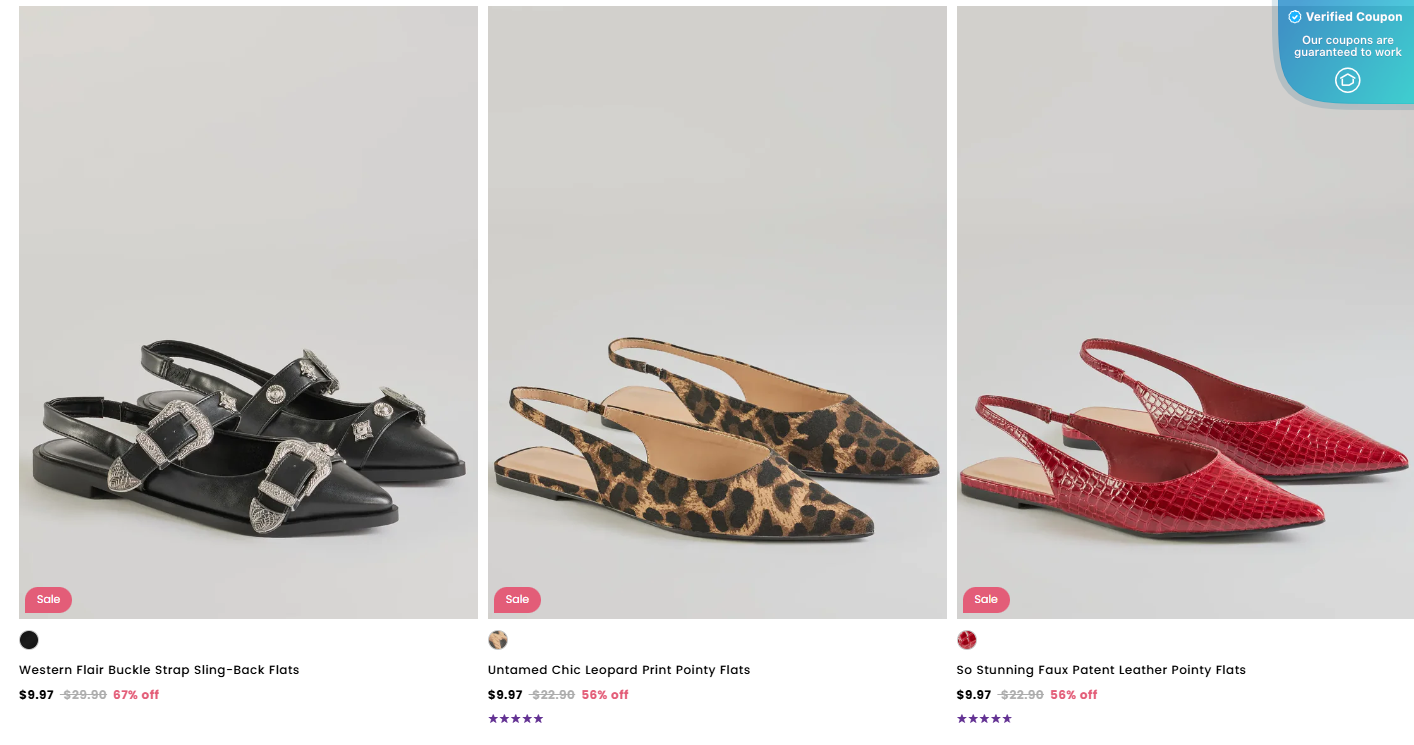
Task: Click the star rating under leopard flats
Action: coord(515,719)
